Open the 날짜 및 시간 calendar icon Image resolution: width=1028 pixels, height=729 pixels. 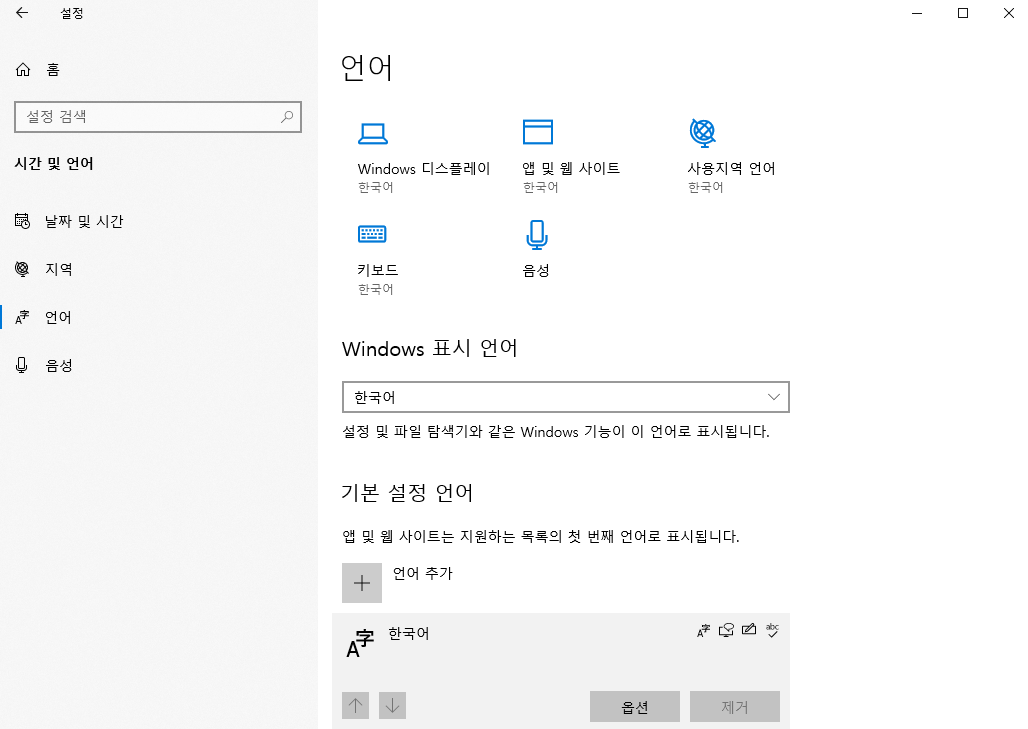click(22, 221)
